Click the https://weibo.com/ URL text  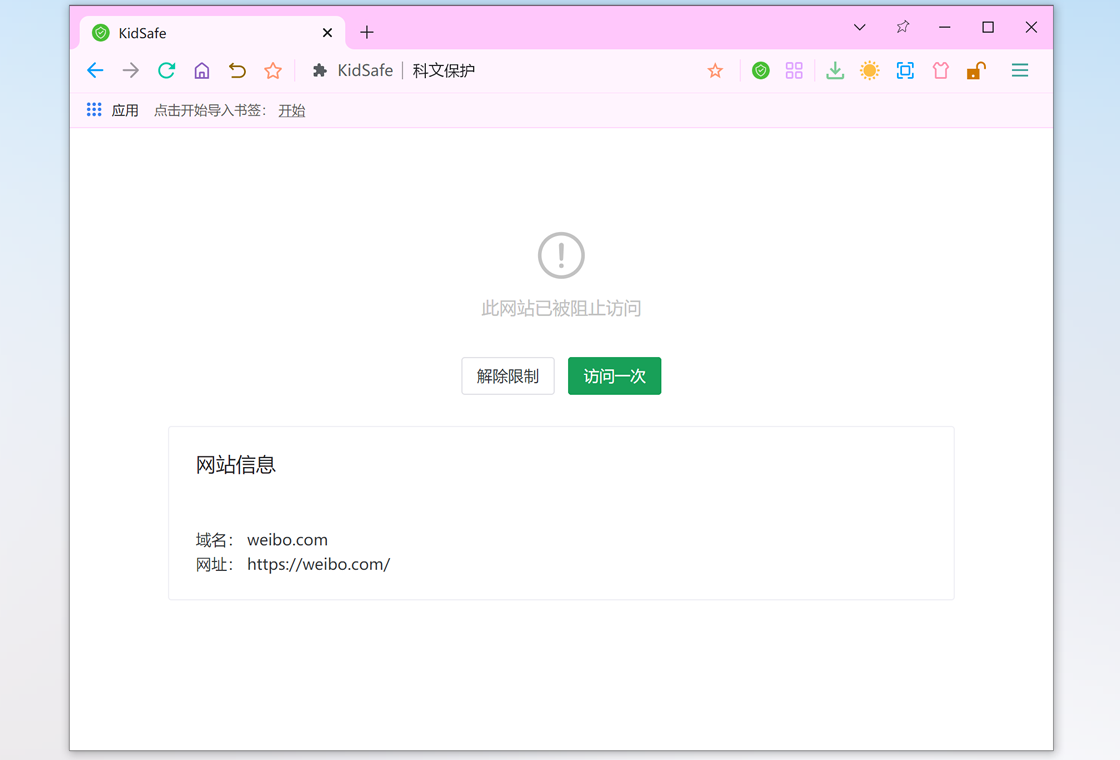point(319,564)
